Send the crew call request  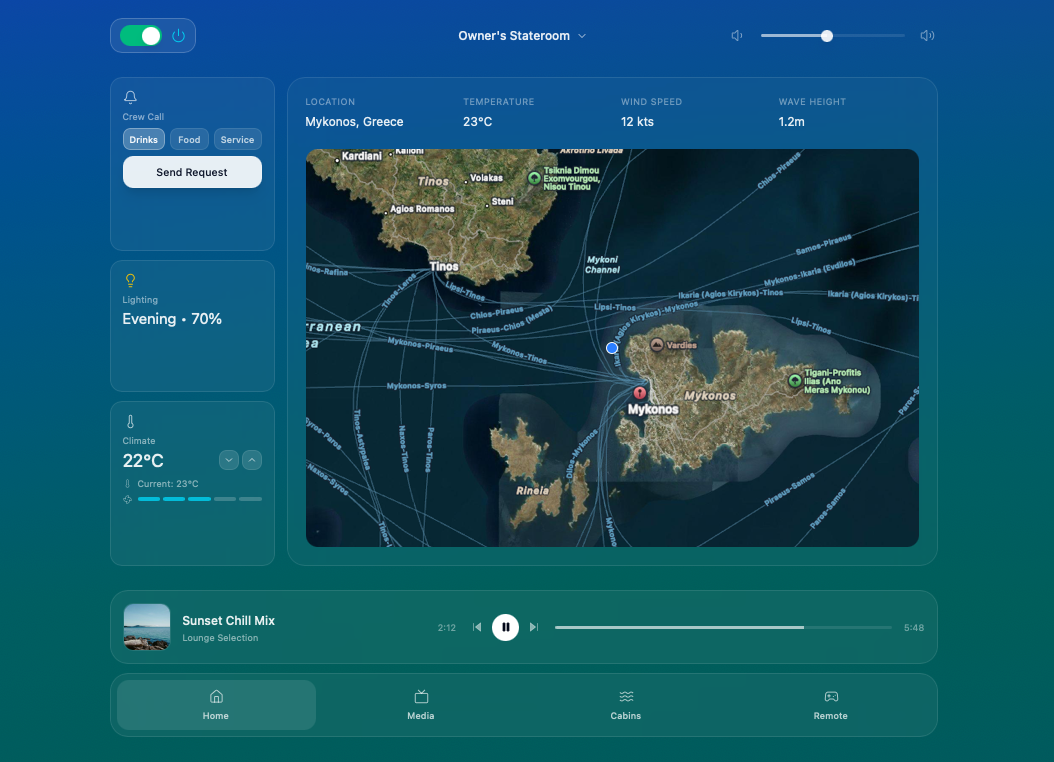192,172
